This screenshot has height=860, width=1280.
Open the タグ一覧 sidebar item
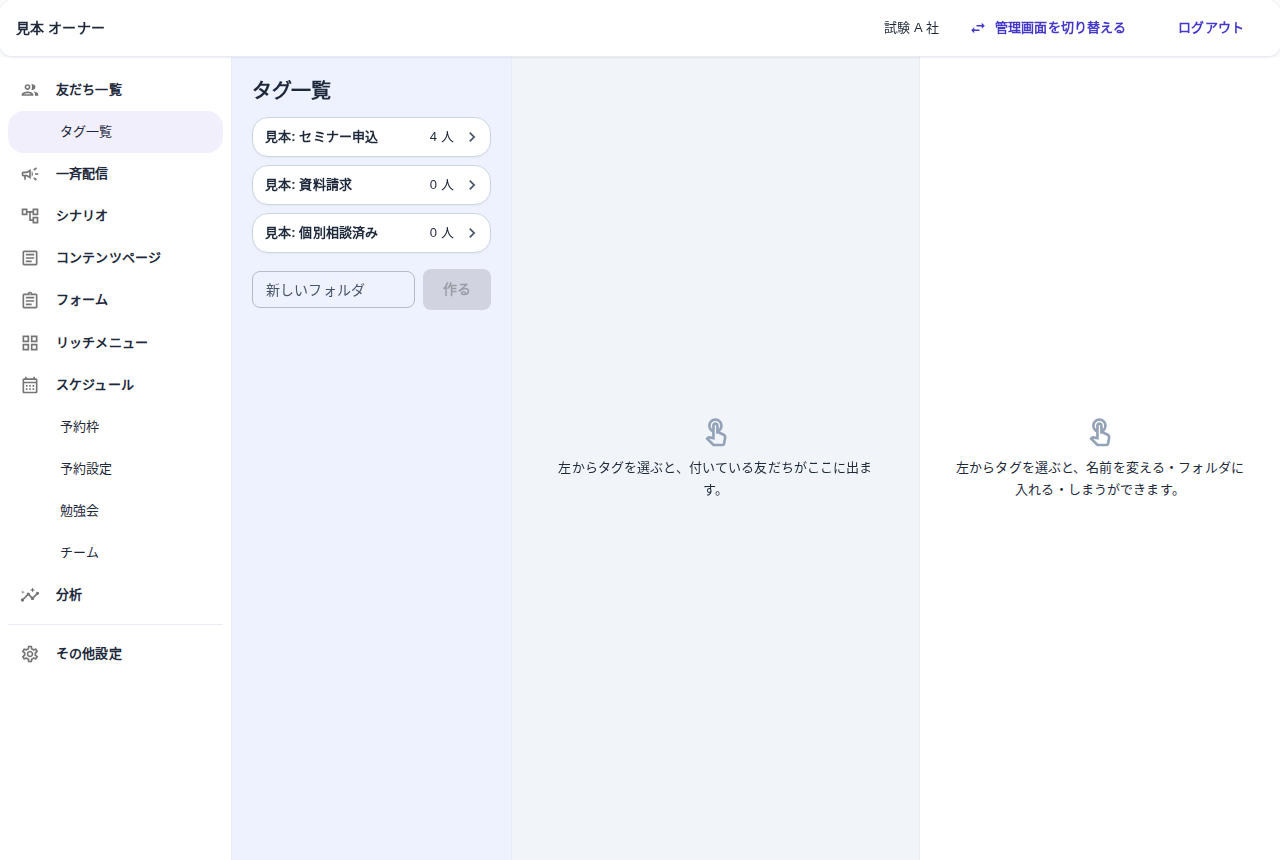[115, 132]
